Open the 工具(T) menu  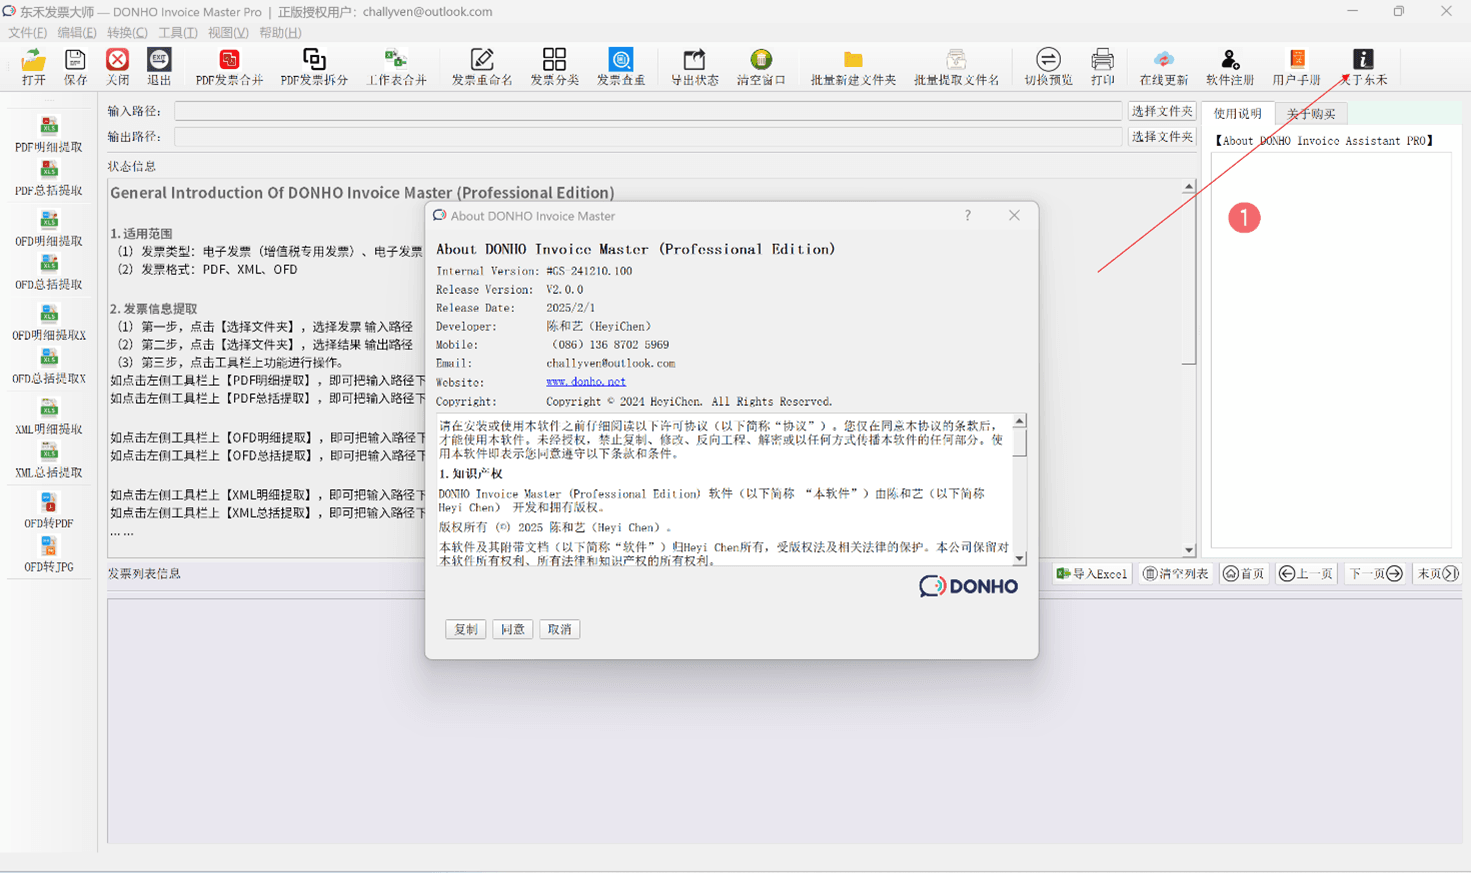178,33
